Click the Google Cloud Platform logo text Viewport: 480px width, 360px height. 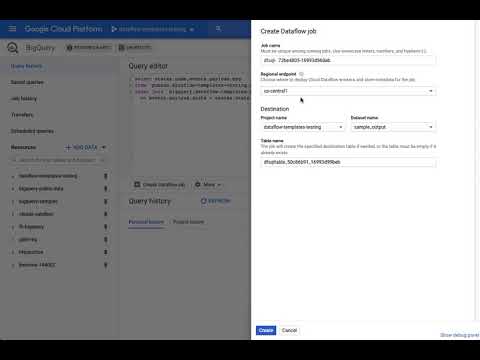point(64,29)
